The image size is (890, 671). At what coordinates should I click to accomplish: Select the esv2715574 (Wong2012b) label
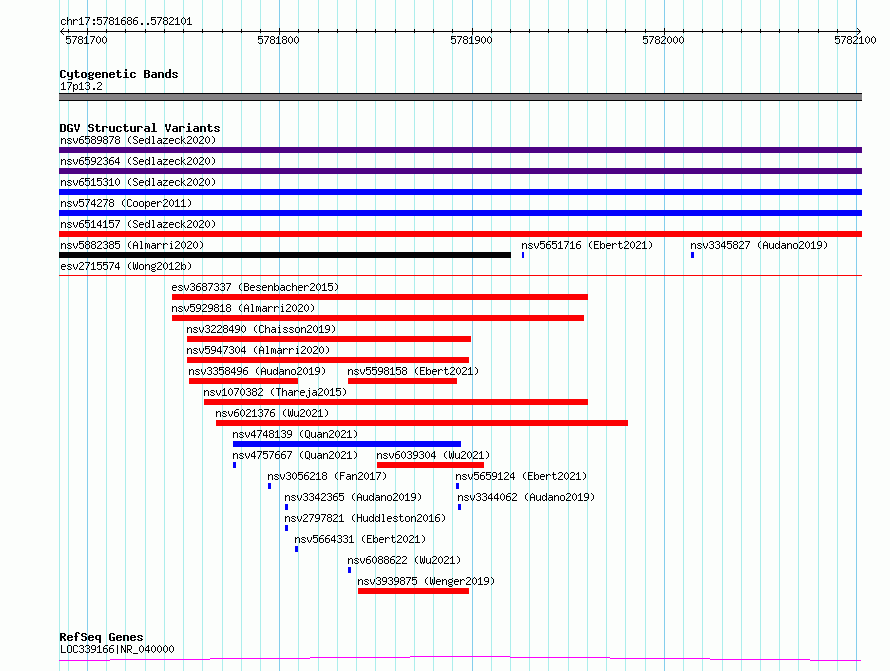tap(126, 266)
